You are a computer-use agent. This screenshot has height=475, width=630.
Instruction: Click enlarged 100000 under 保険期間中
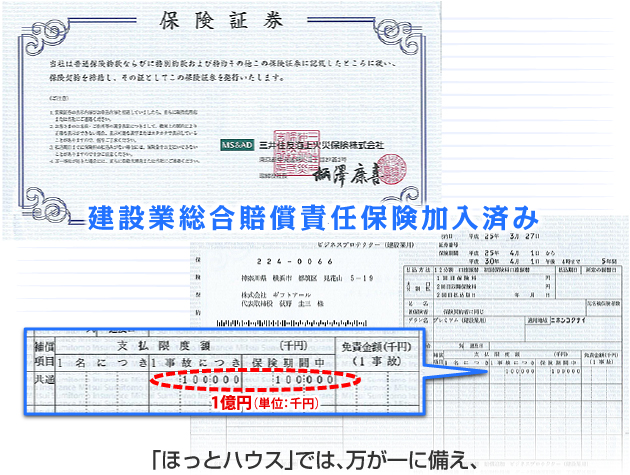tap(304, 379)
